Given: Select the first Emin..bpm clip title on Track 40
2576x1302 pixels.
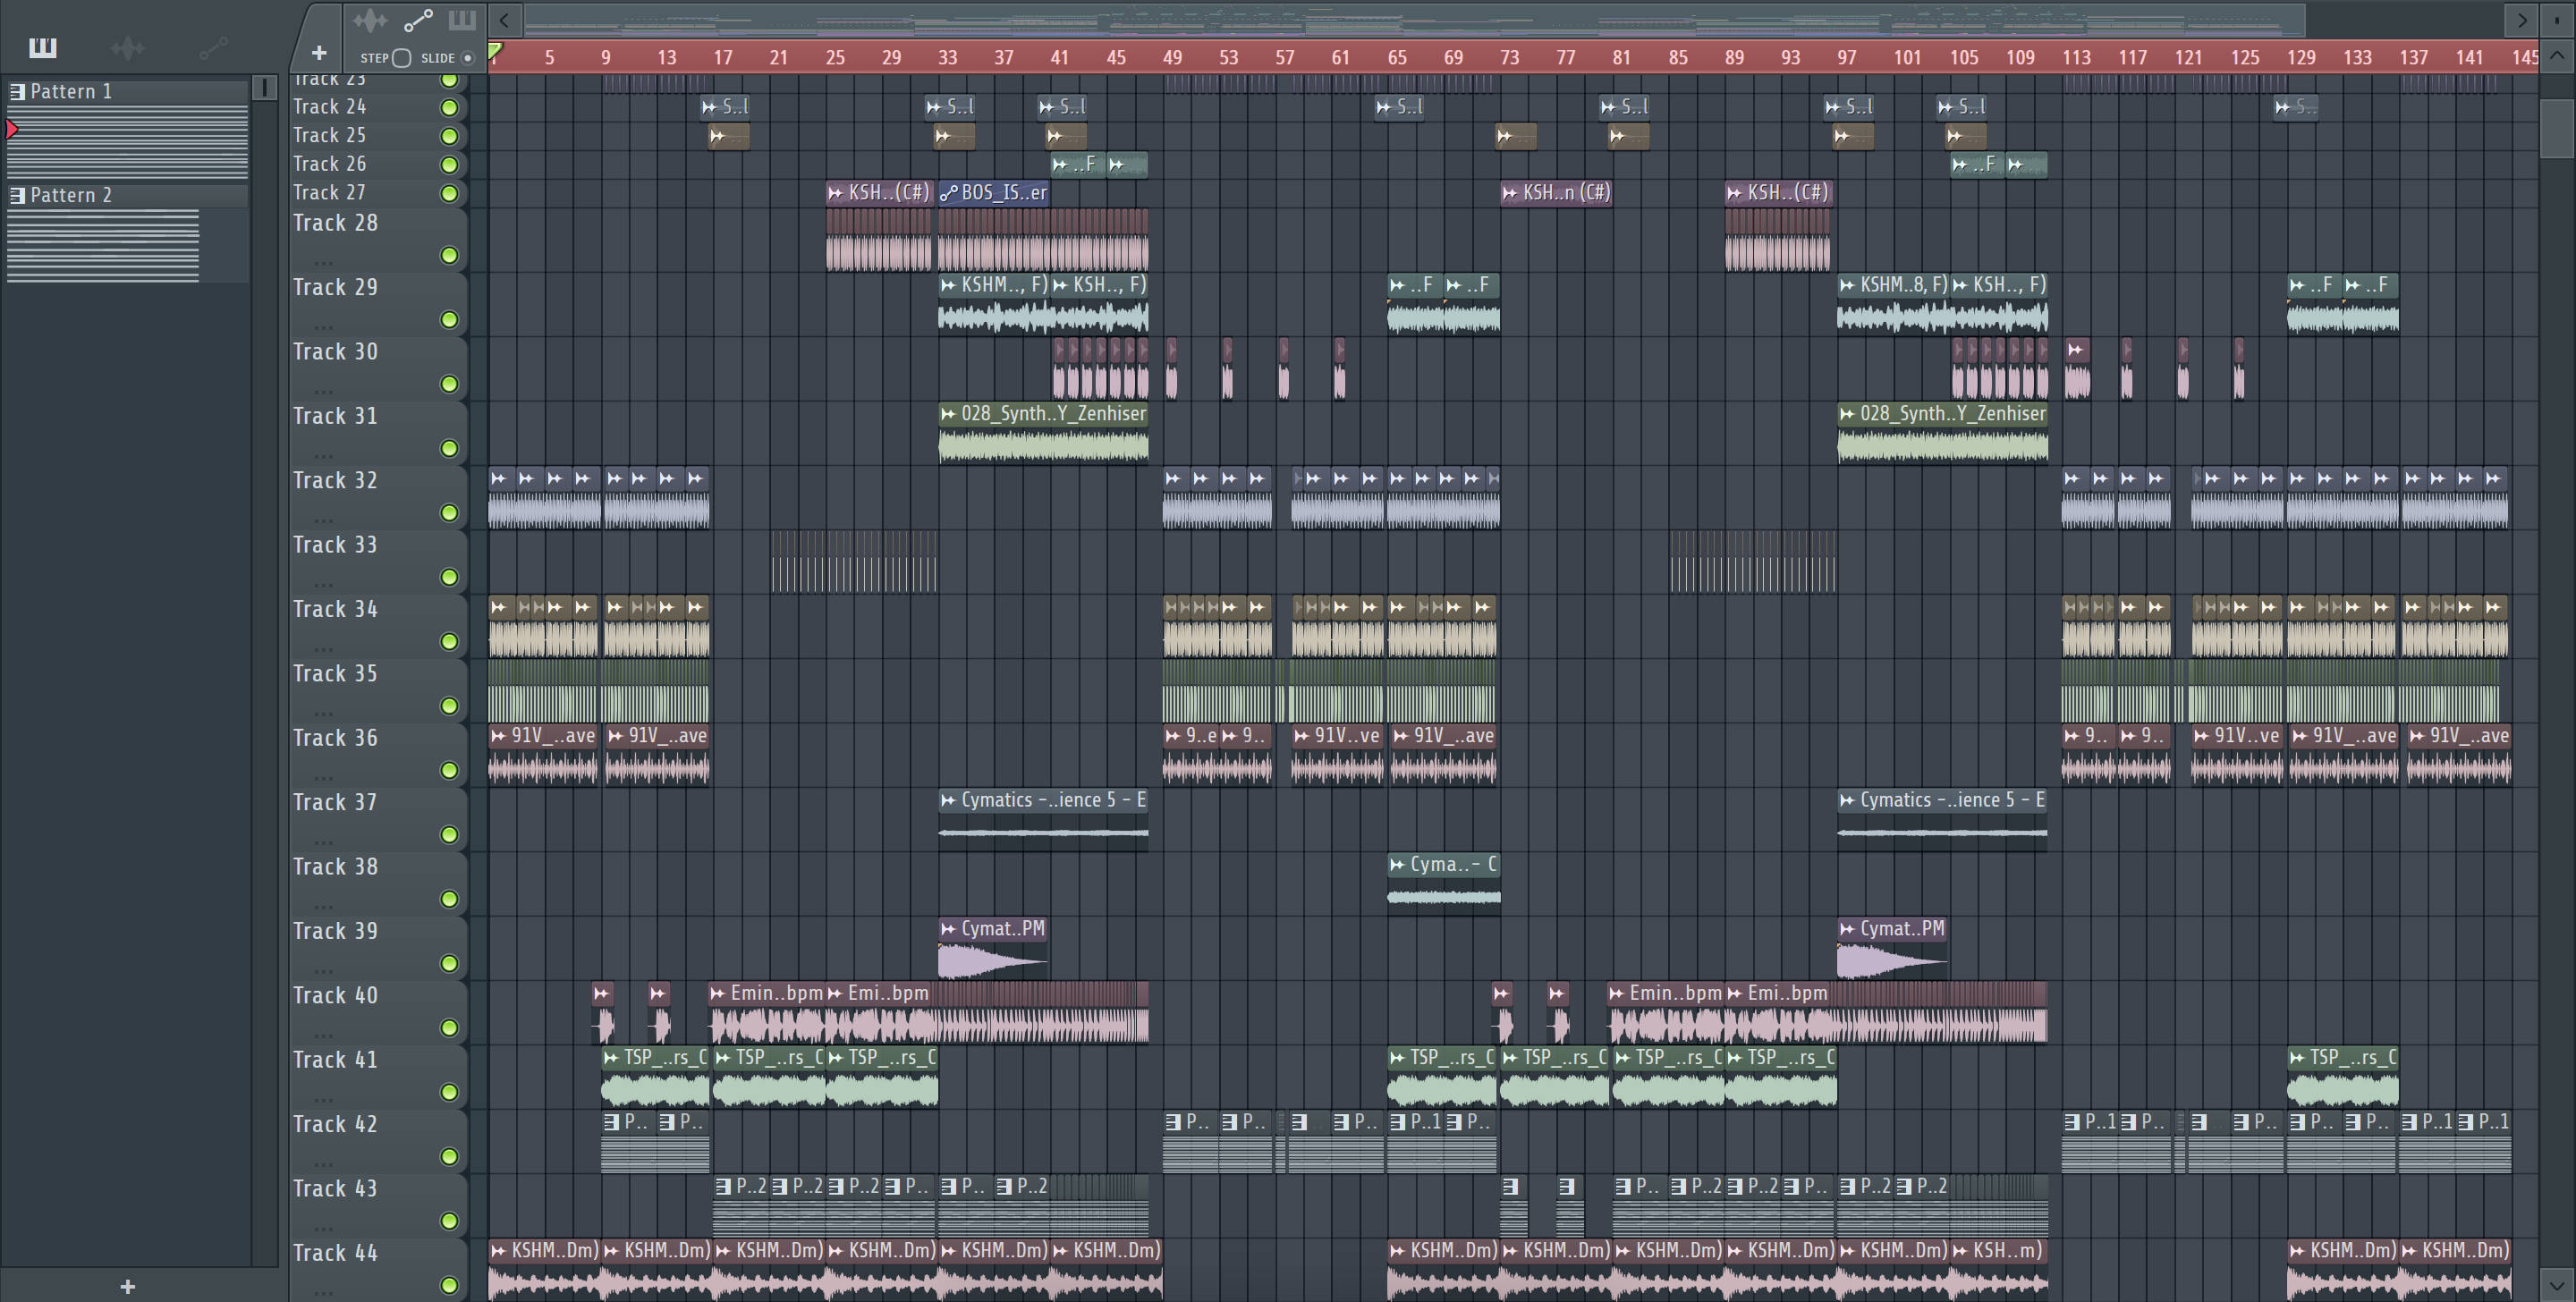Looking at the screenshot, I should click(776, 993).
